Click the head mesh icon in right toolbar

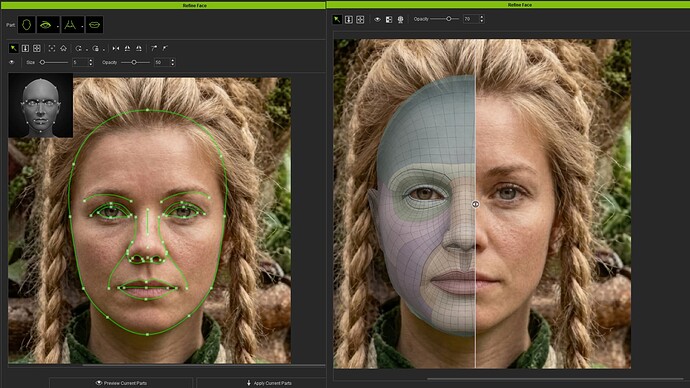(400, 19)
